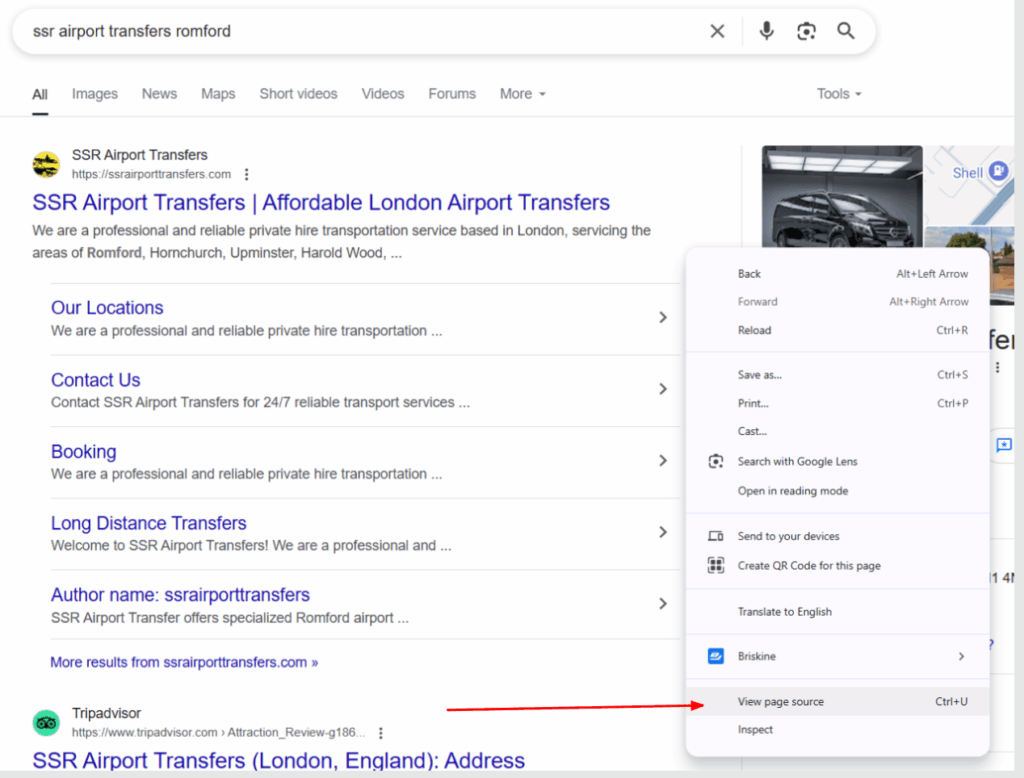1024x778 pixels.
Task: Open the Tools dropdown
Action: coord(838,94)
